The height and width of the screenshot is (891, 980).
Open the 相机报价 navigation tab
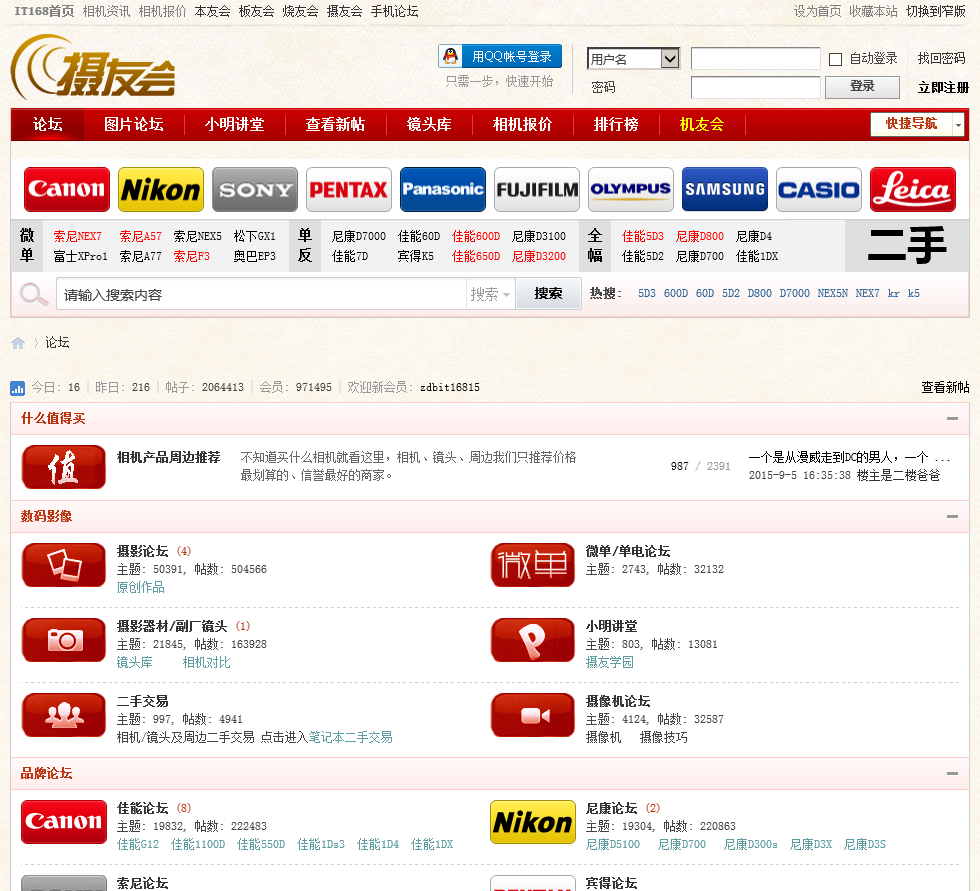pos(522,124)
